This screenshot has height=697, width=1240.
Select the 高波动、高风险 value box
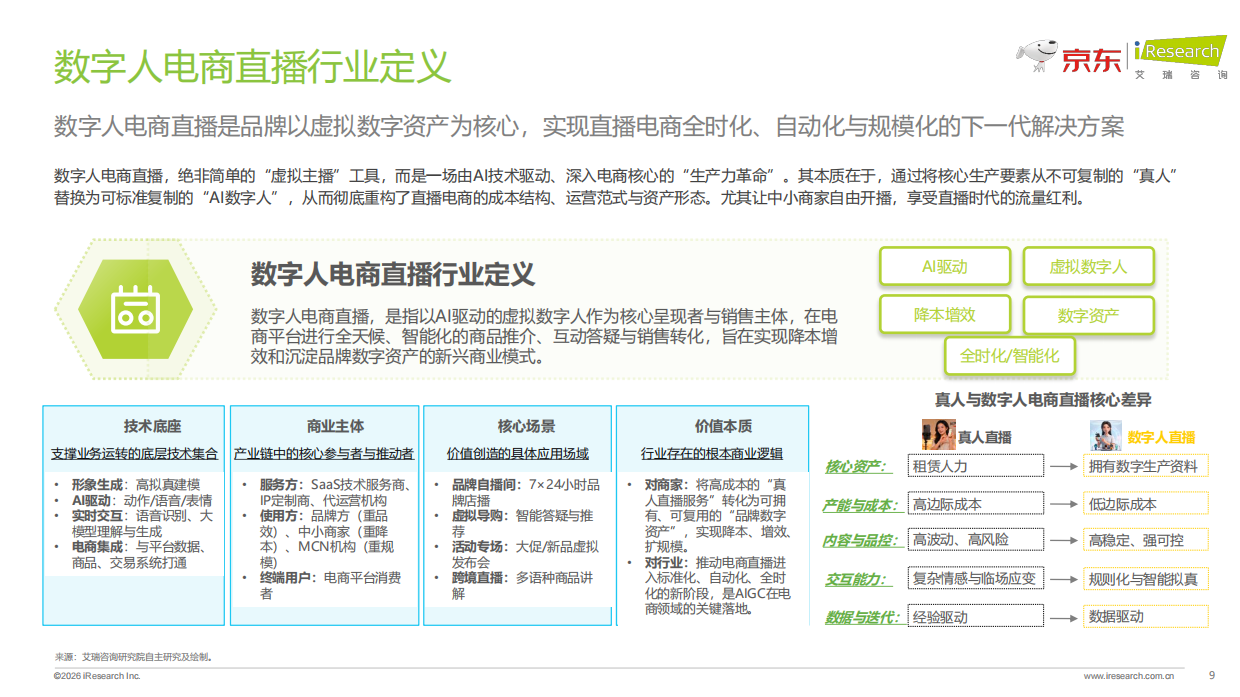pyautogui.click(x=975, y=541)
